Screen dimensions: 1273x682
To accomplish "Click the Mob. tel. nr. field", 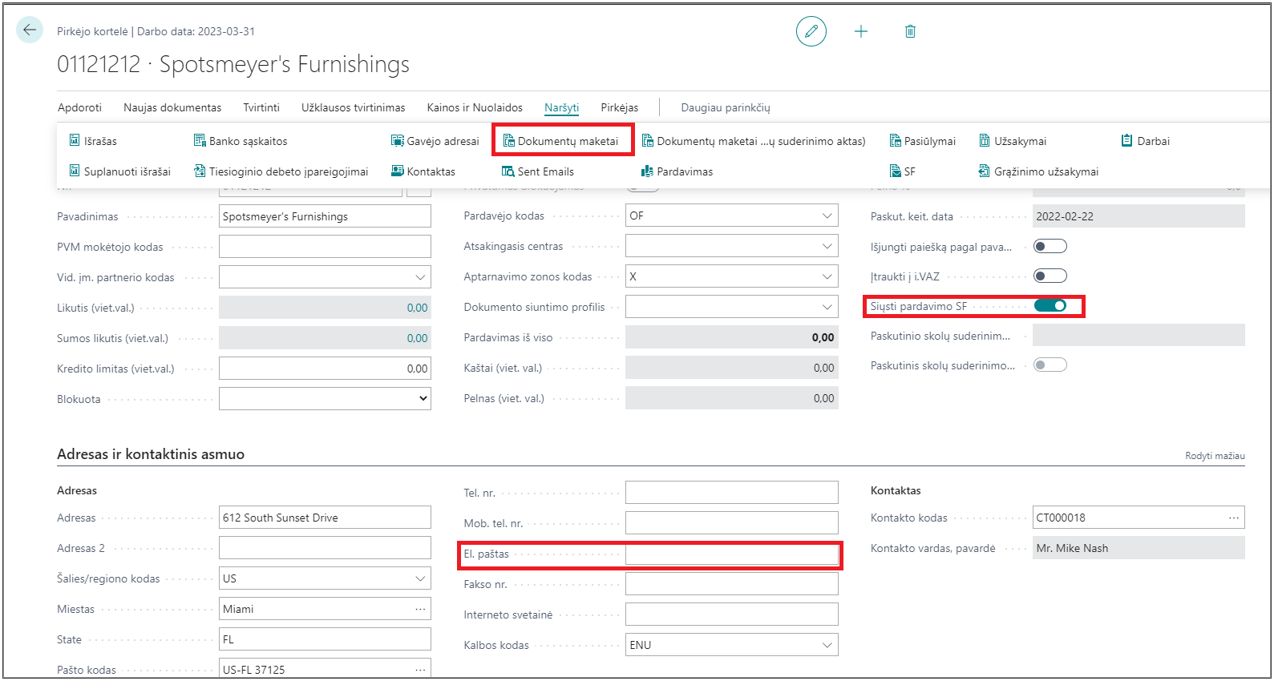I will point(731,522).
